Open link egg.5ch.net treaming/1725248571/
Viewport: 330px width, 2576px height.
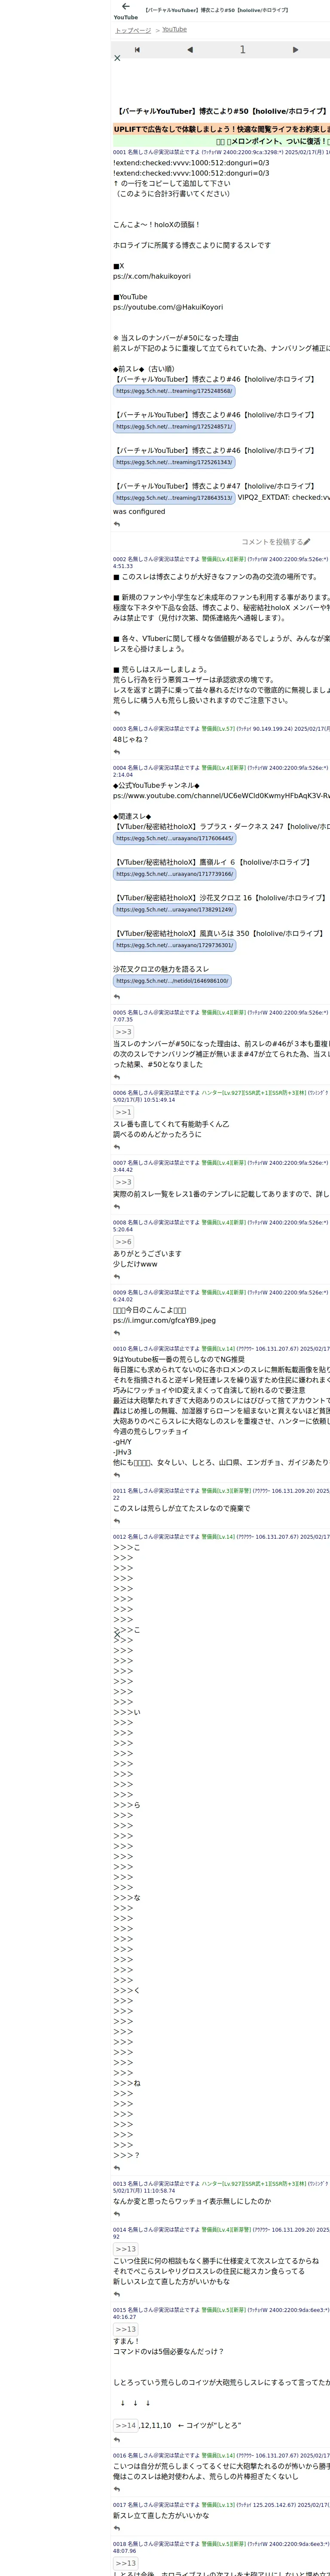point(174,427)
